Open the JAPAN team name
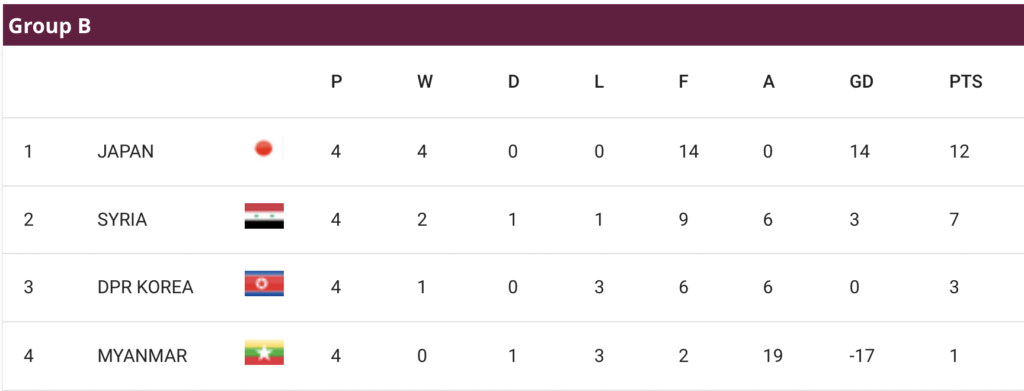1024x391 pixels. click(125, 151)
